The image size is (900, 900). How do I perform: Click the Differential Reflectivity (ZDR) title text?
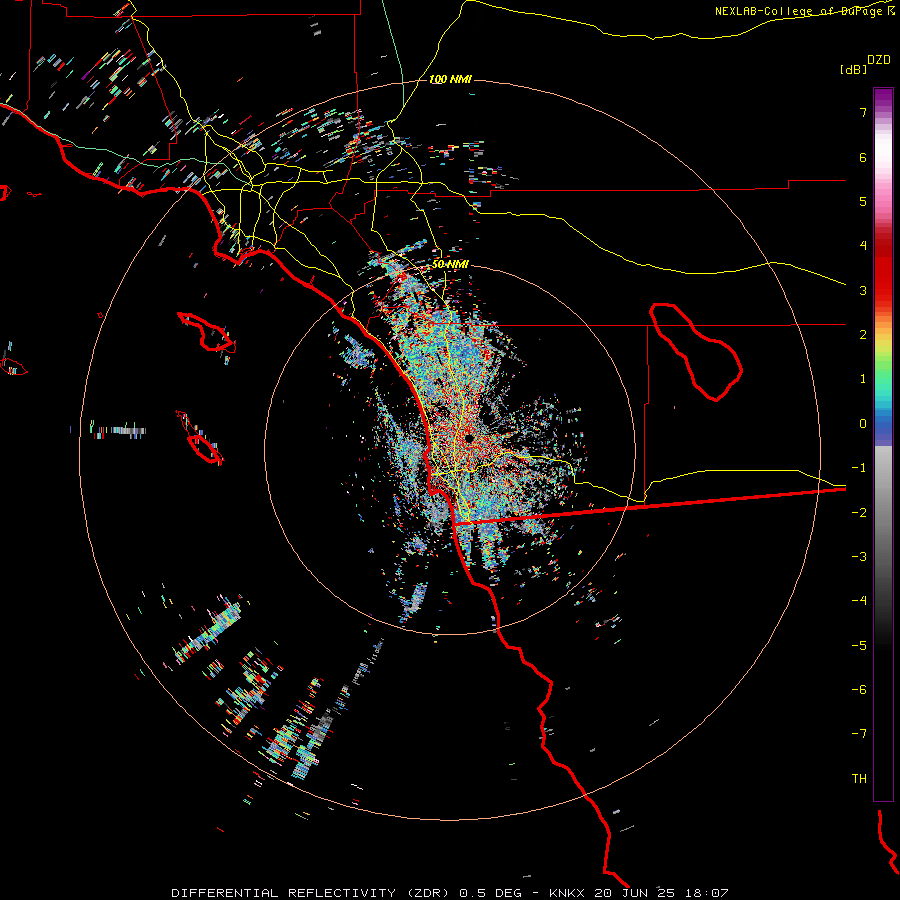tap(312, 893)
